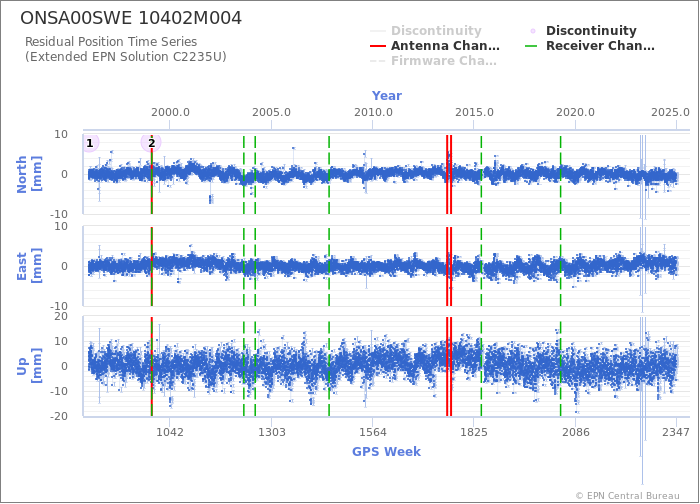
Task: Click the GPS week 1042 tick label
Action: 170,432
